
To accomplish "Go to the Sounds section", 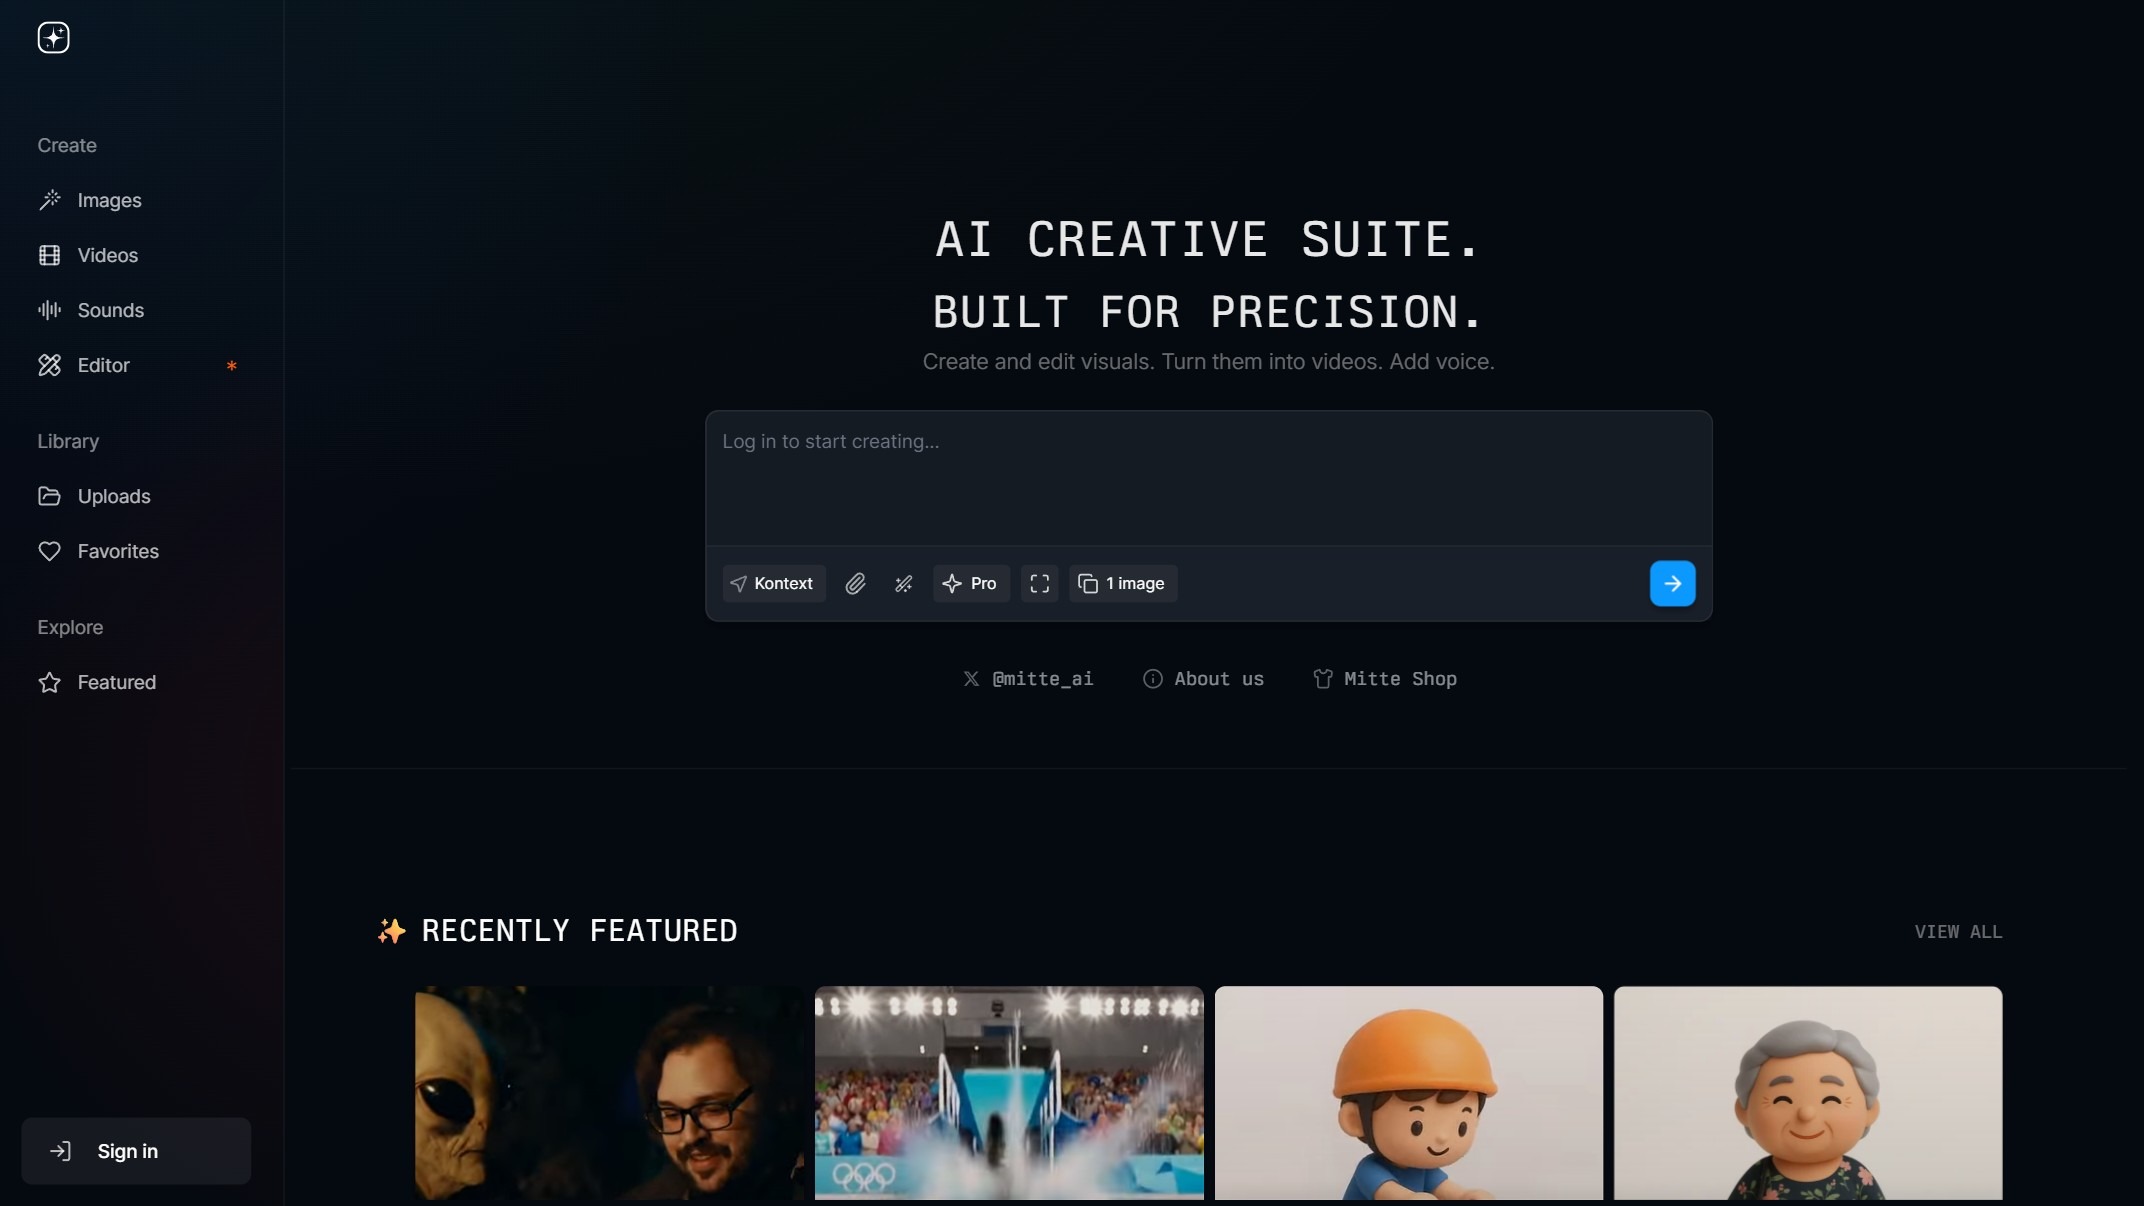I will (110, 311).
